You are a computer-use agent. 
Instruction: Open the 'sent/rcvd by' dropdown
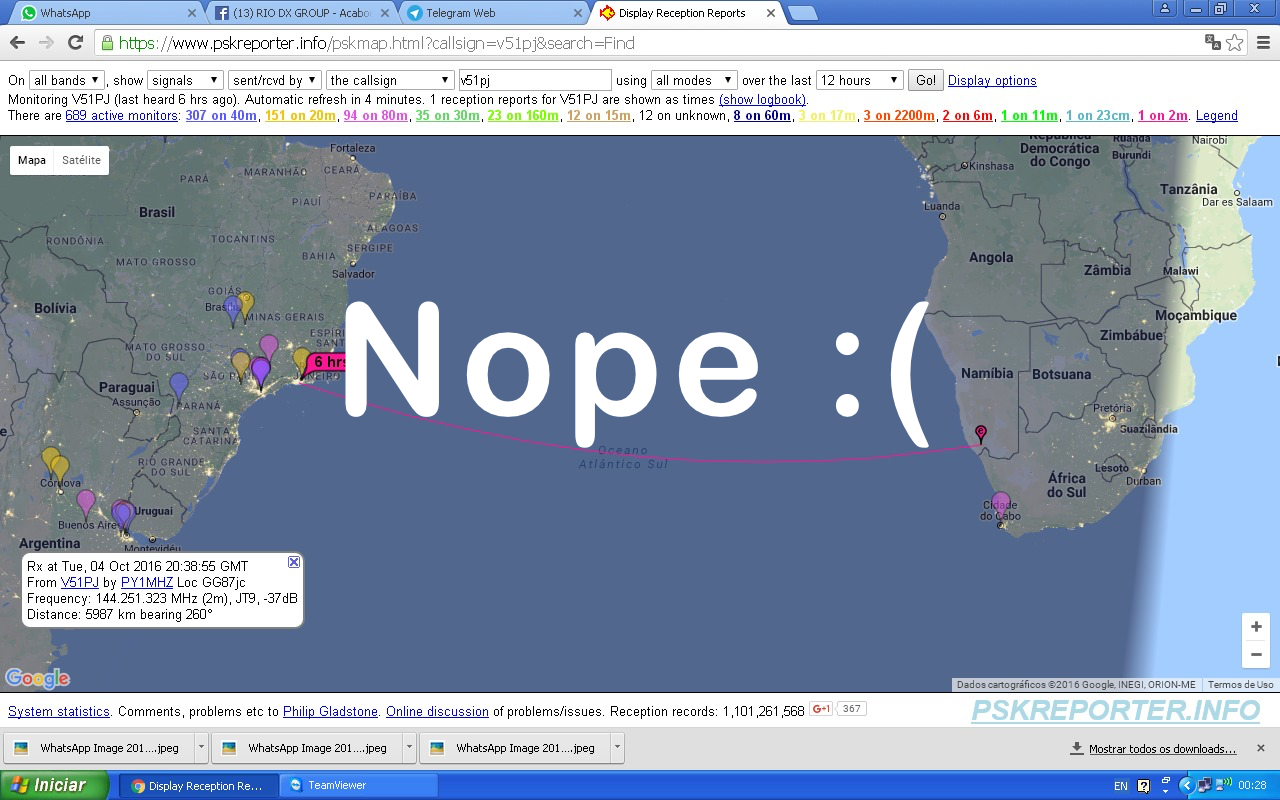(275, 80)
